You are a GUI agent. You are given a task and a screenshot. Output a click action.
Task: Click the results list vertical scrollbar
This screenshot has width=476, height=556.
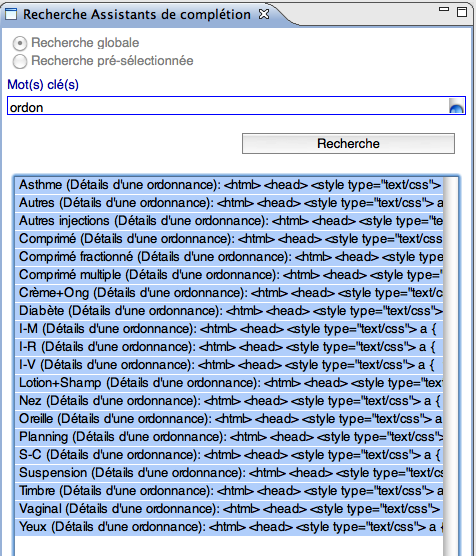pos(450,365)
